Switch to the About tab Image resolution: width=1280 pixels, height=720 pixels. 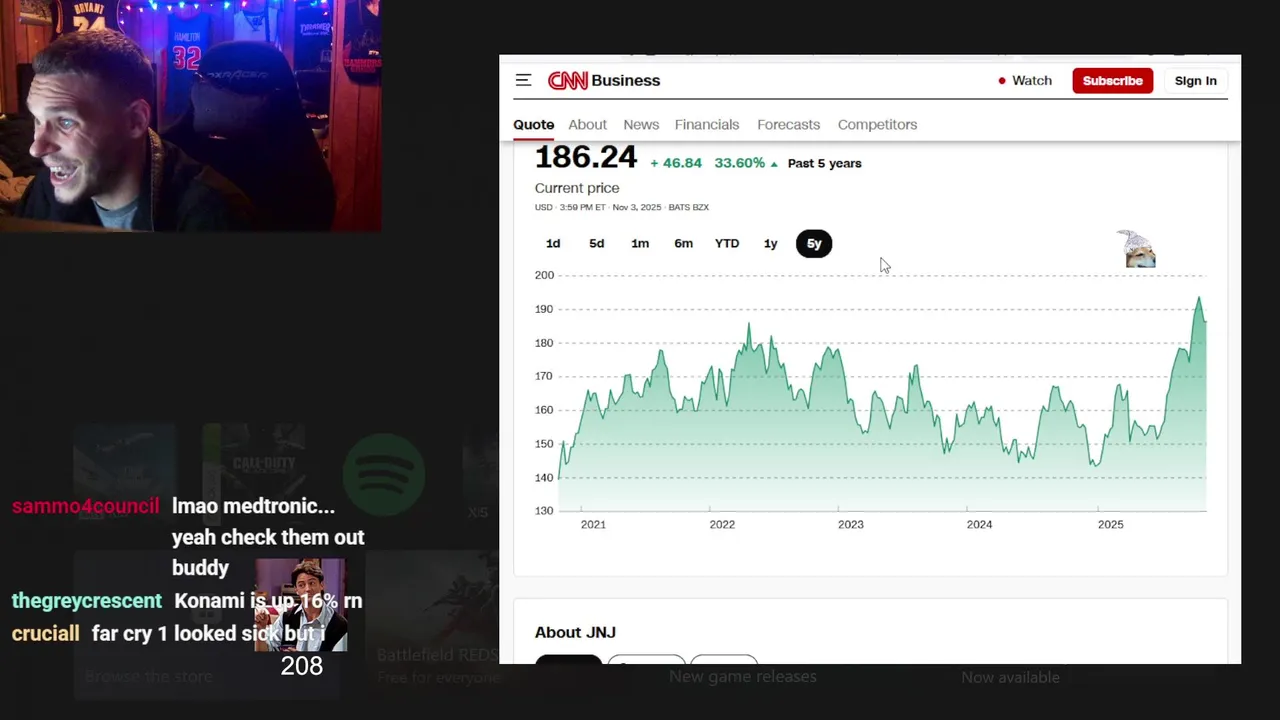[x=588, y=125]
